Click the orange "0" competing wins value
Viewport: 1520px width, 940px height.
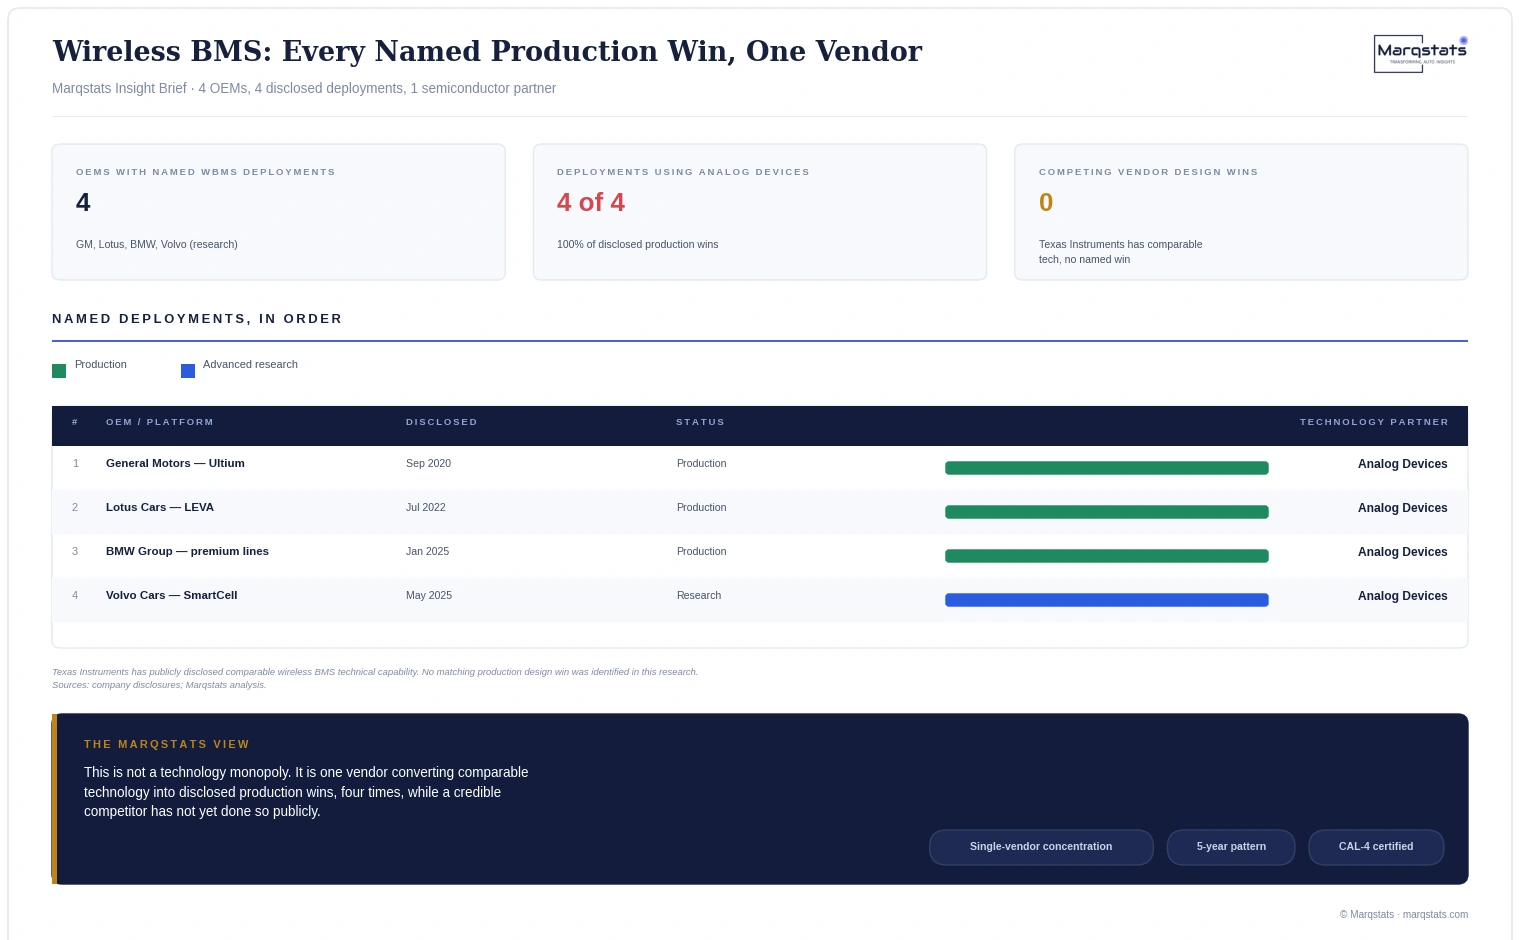pos(1046,202)
